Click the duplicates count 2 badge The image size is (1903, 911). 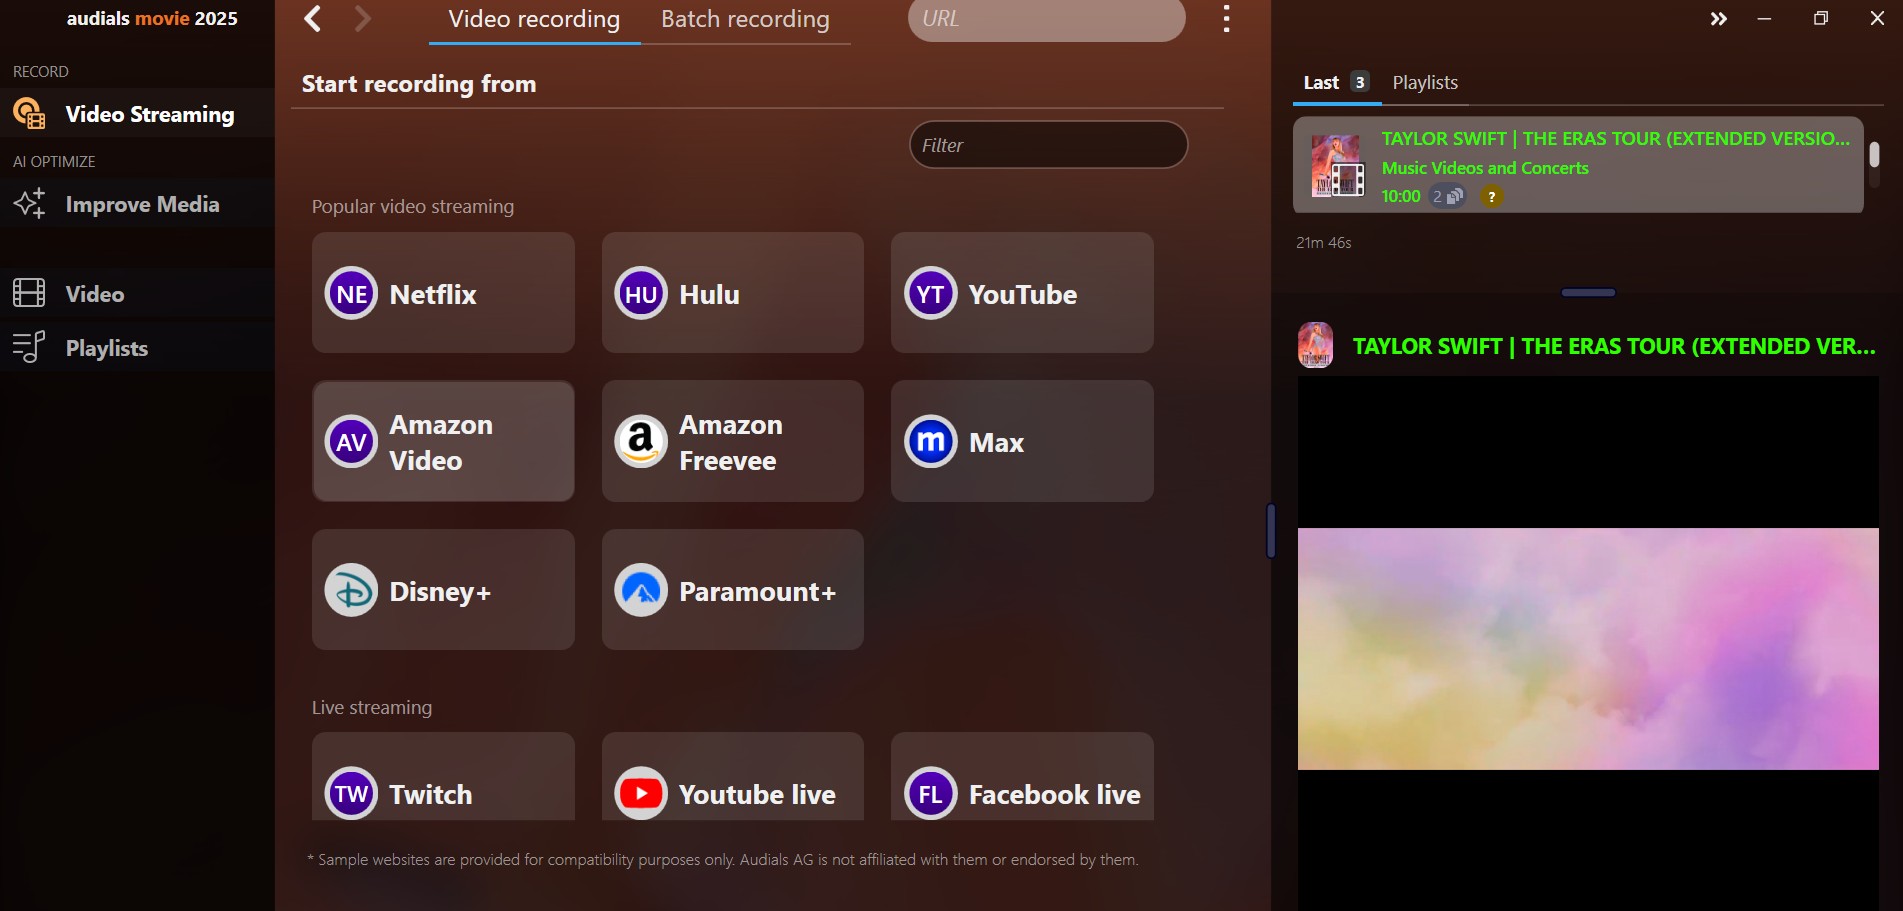(x=1447, y=196)
